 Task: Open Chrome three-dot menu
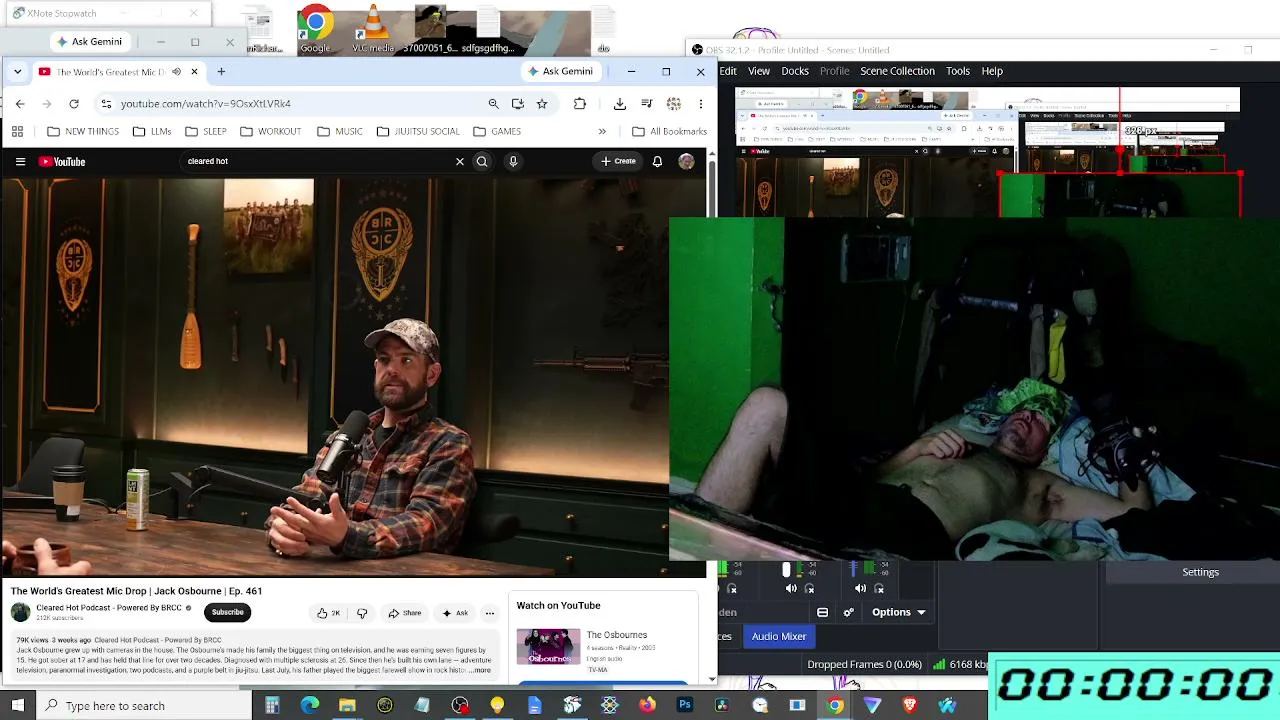point(701,104)
